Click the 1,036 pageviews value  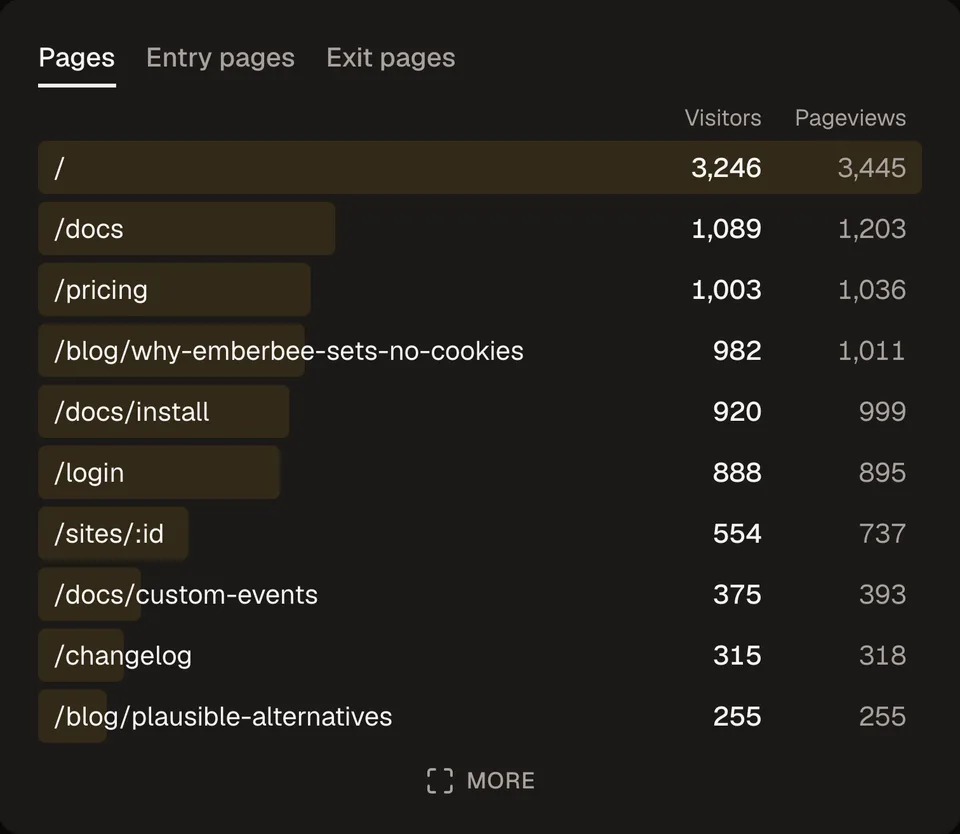872,290
